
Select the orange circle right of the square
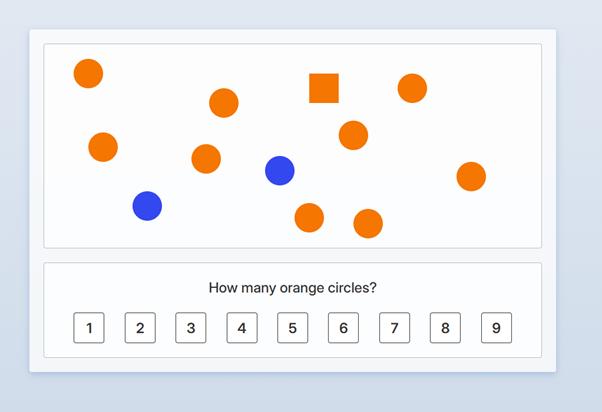[x=412, y=88]
